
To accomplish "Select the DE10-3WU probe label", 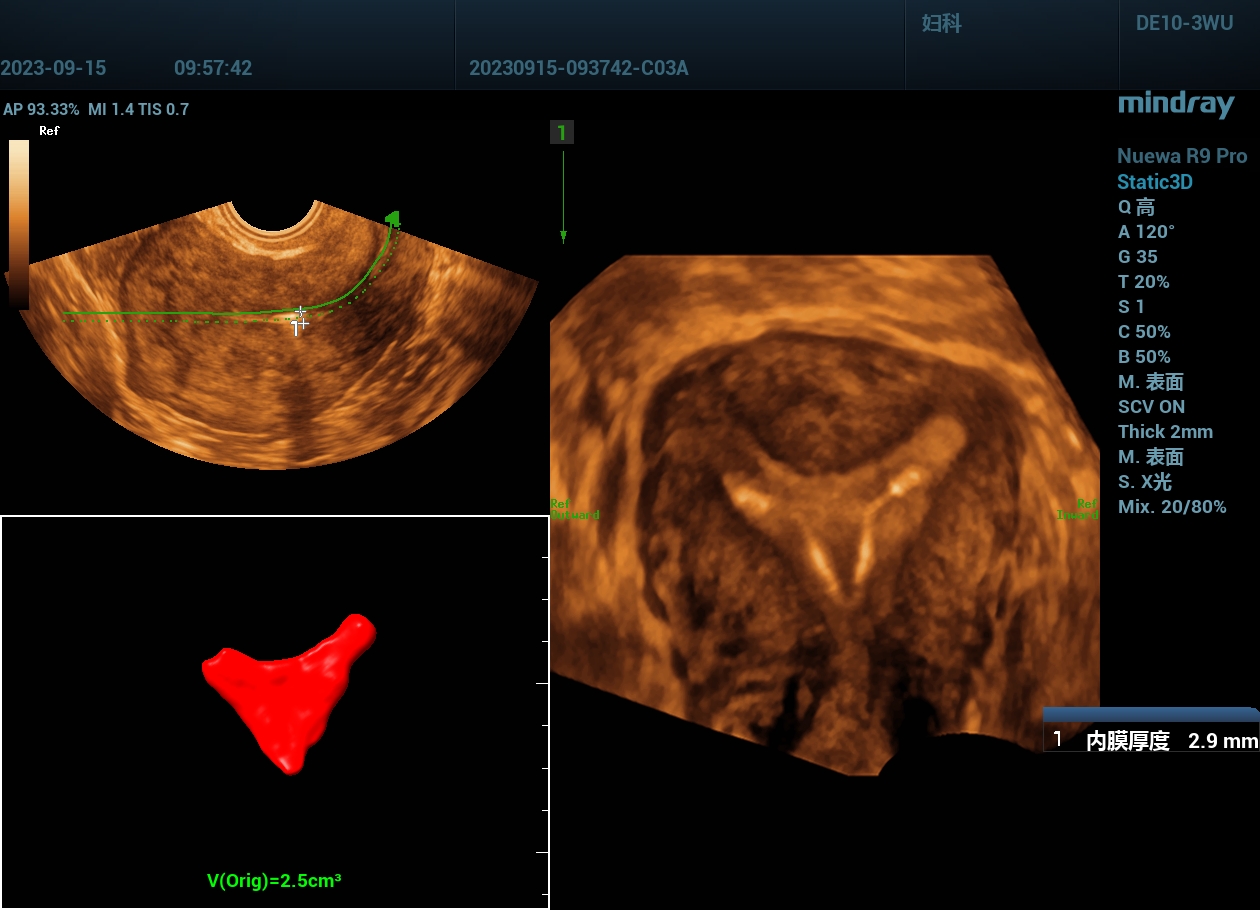I will tap(1184, 24).
